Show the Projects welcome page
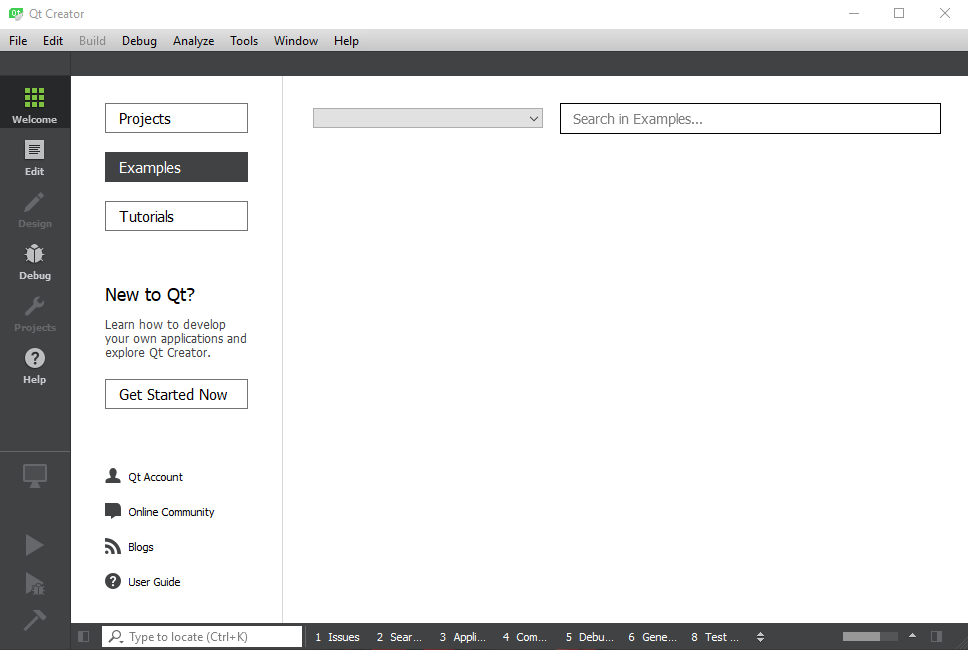 coord(177,118)
